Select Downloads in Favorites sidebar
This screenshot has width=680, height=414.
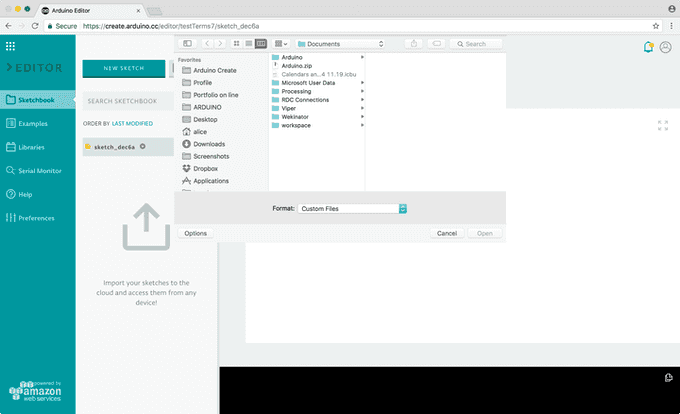pyautogui.click(x=209, y=144)
